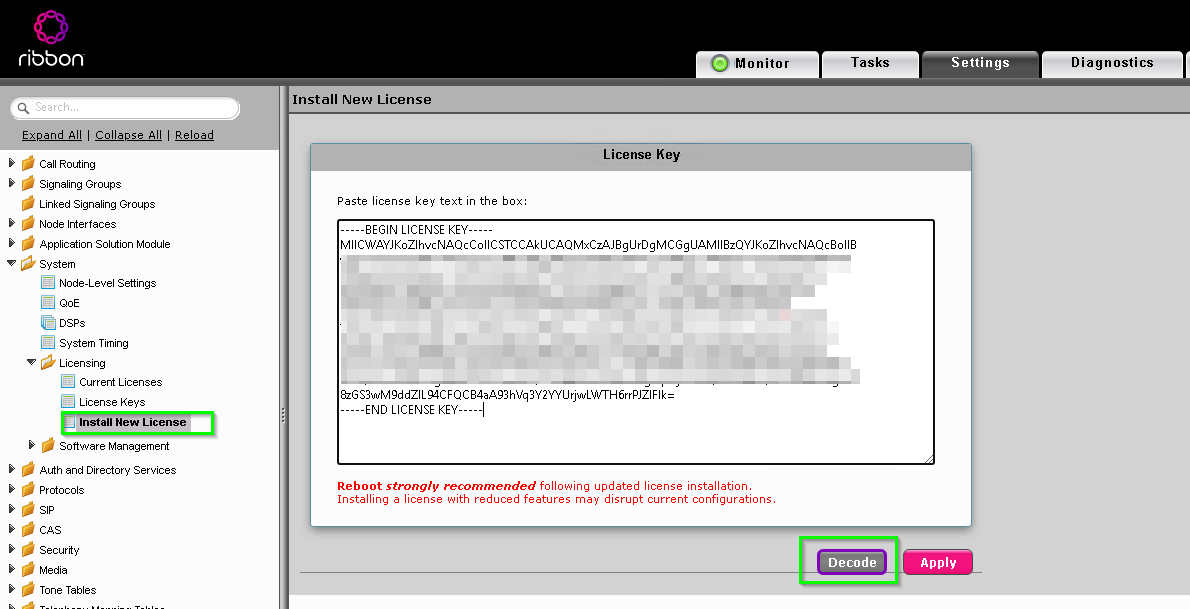Expand the Call Routing tree branch
The width and height of the screenshot is (1190, 609).
10,163
